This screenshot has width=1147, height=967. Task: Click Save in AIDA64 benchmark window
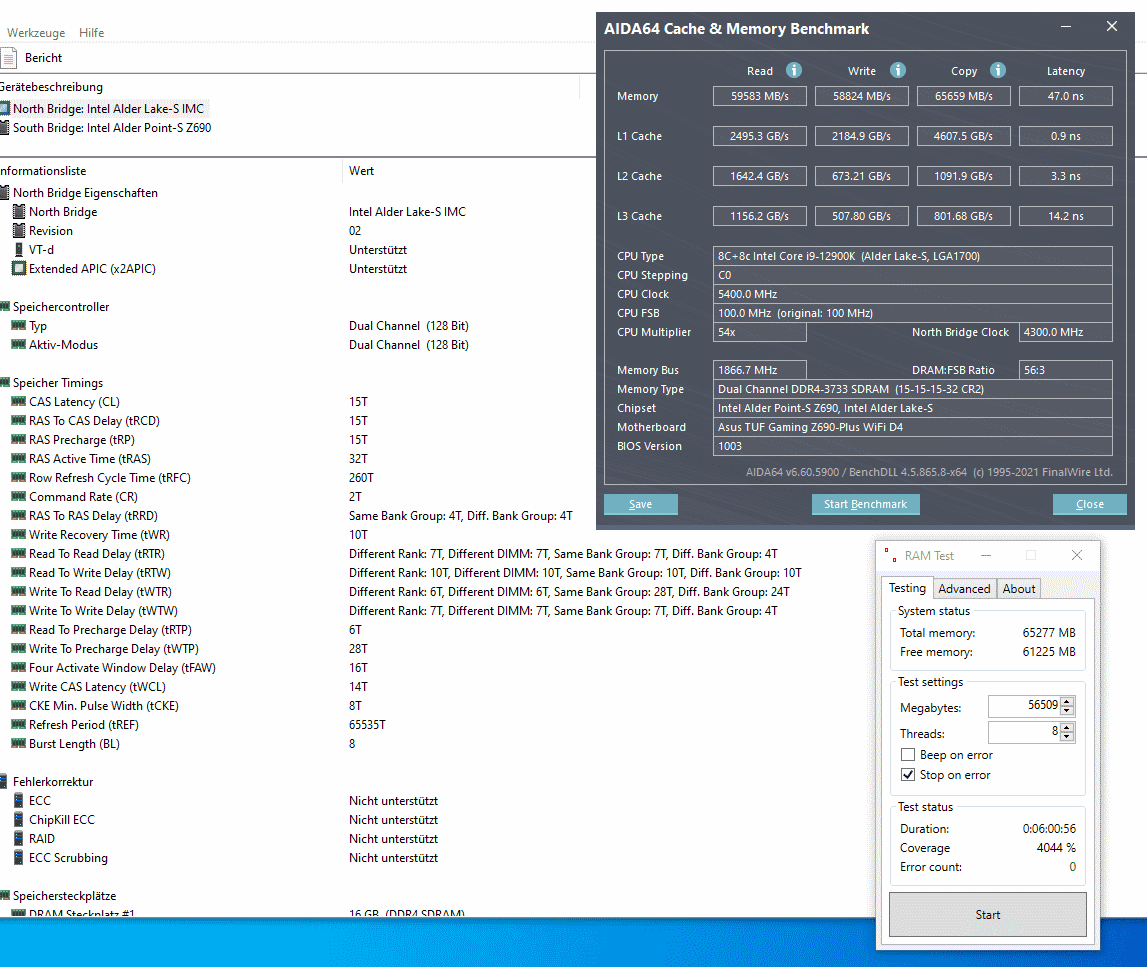point(640,504)
